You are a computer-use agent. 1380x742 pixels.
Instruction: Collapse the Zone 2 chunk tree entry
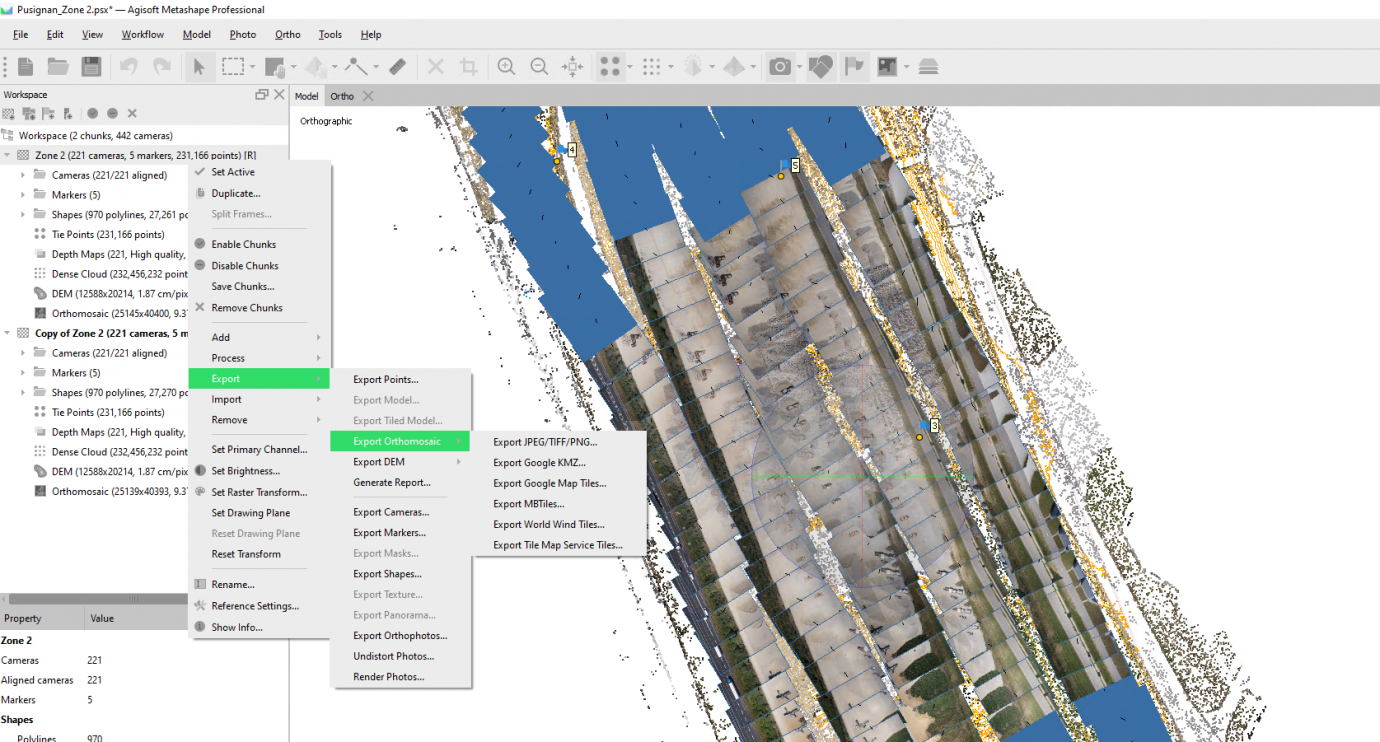coord(8,154)
